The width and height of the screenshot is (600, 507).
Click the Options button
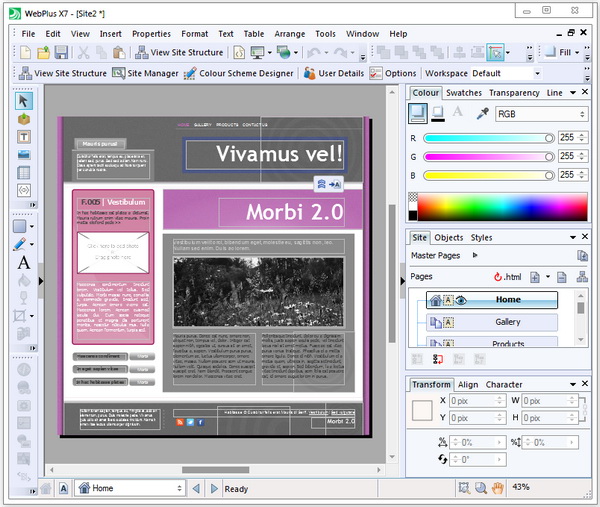pyautogui.click(x=393, y=73)
